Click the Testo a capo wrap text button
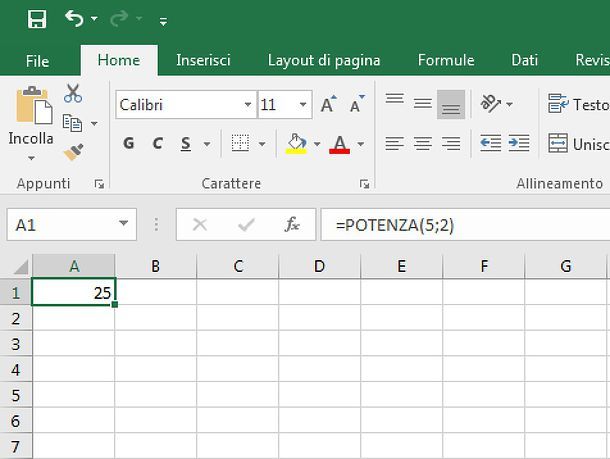Viewport: 610px width, 459px height. point(578,104)
